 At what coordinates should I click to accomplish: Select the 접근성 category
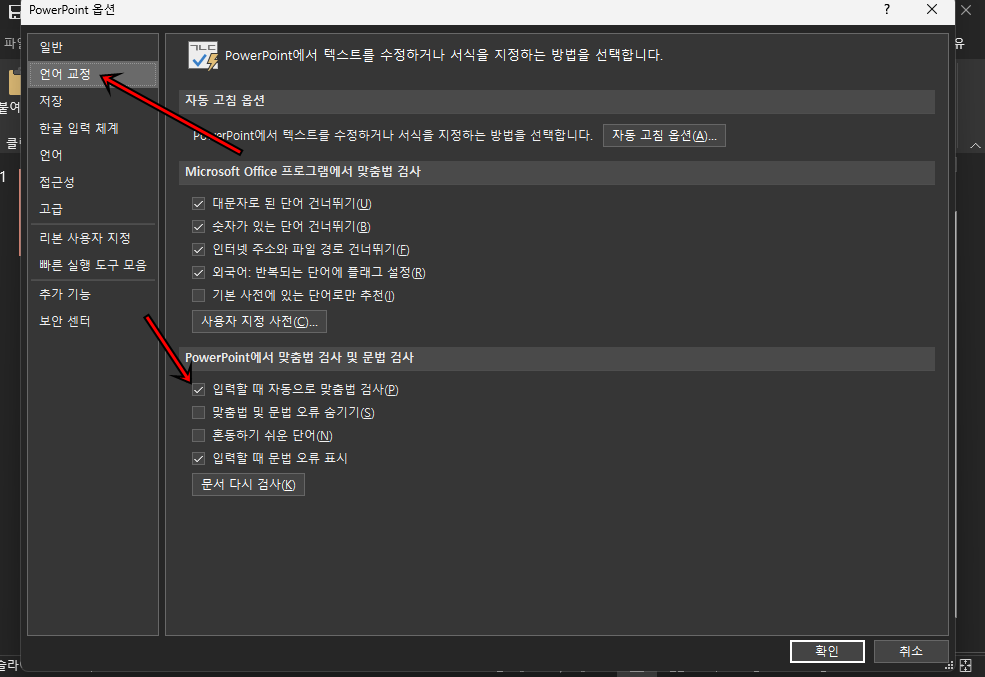point(92,182)
